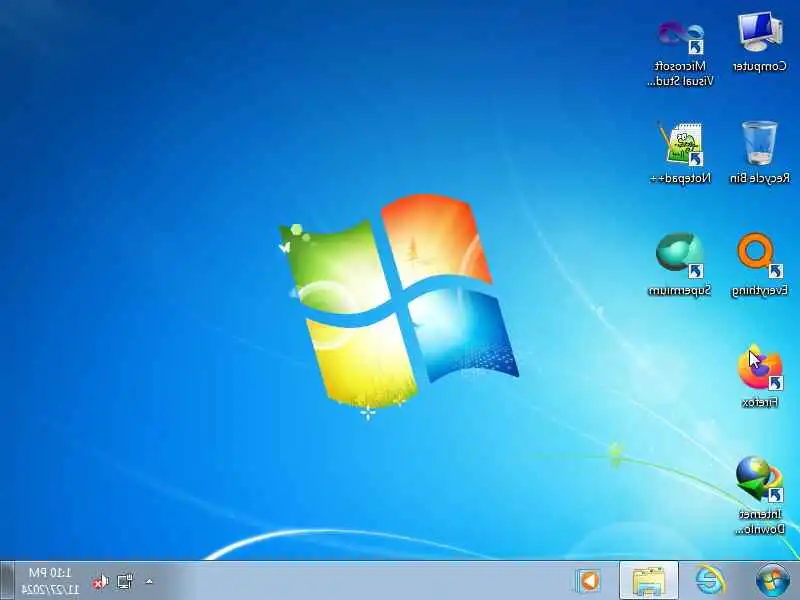Select the Firefox desktop shortcut
The height and width of the screenshot is (600, 800).
[x=760, y=377]
